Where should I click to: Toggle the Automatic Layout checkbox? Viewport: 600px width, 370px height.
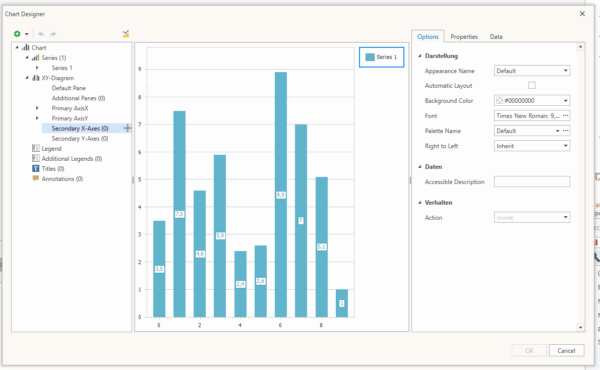click(x=532, y=85)
